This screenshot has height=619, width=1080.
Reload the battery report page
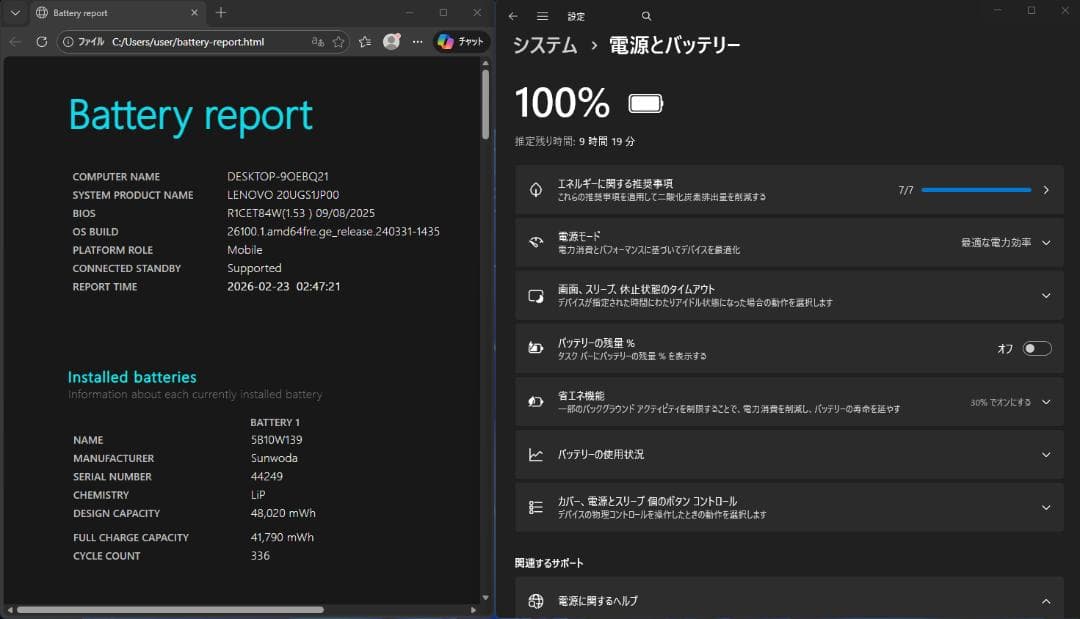(x=40, y=42)
